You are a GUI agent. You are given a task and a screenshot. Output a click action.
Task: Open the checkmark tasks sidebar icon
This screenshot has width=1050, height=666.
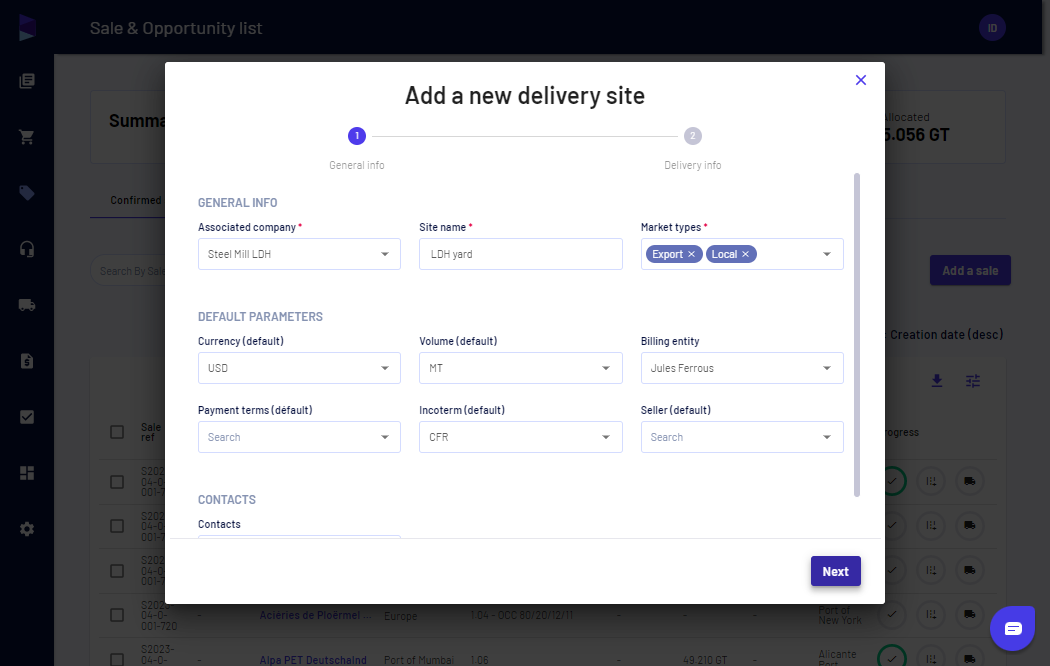pyautogui.click(x=27, y=417)
